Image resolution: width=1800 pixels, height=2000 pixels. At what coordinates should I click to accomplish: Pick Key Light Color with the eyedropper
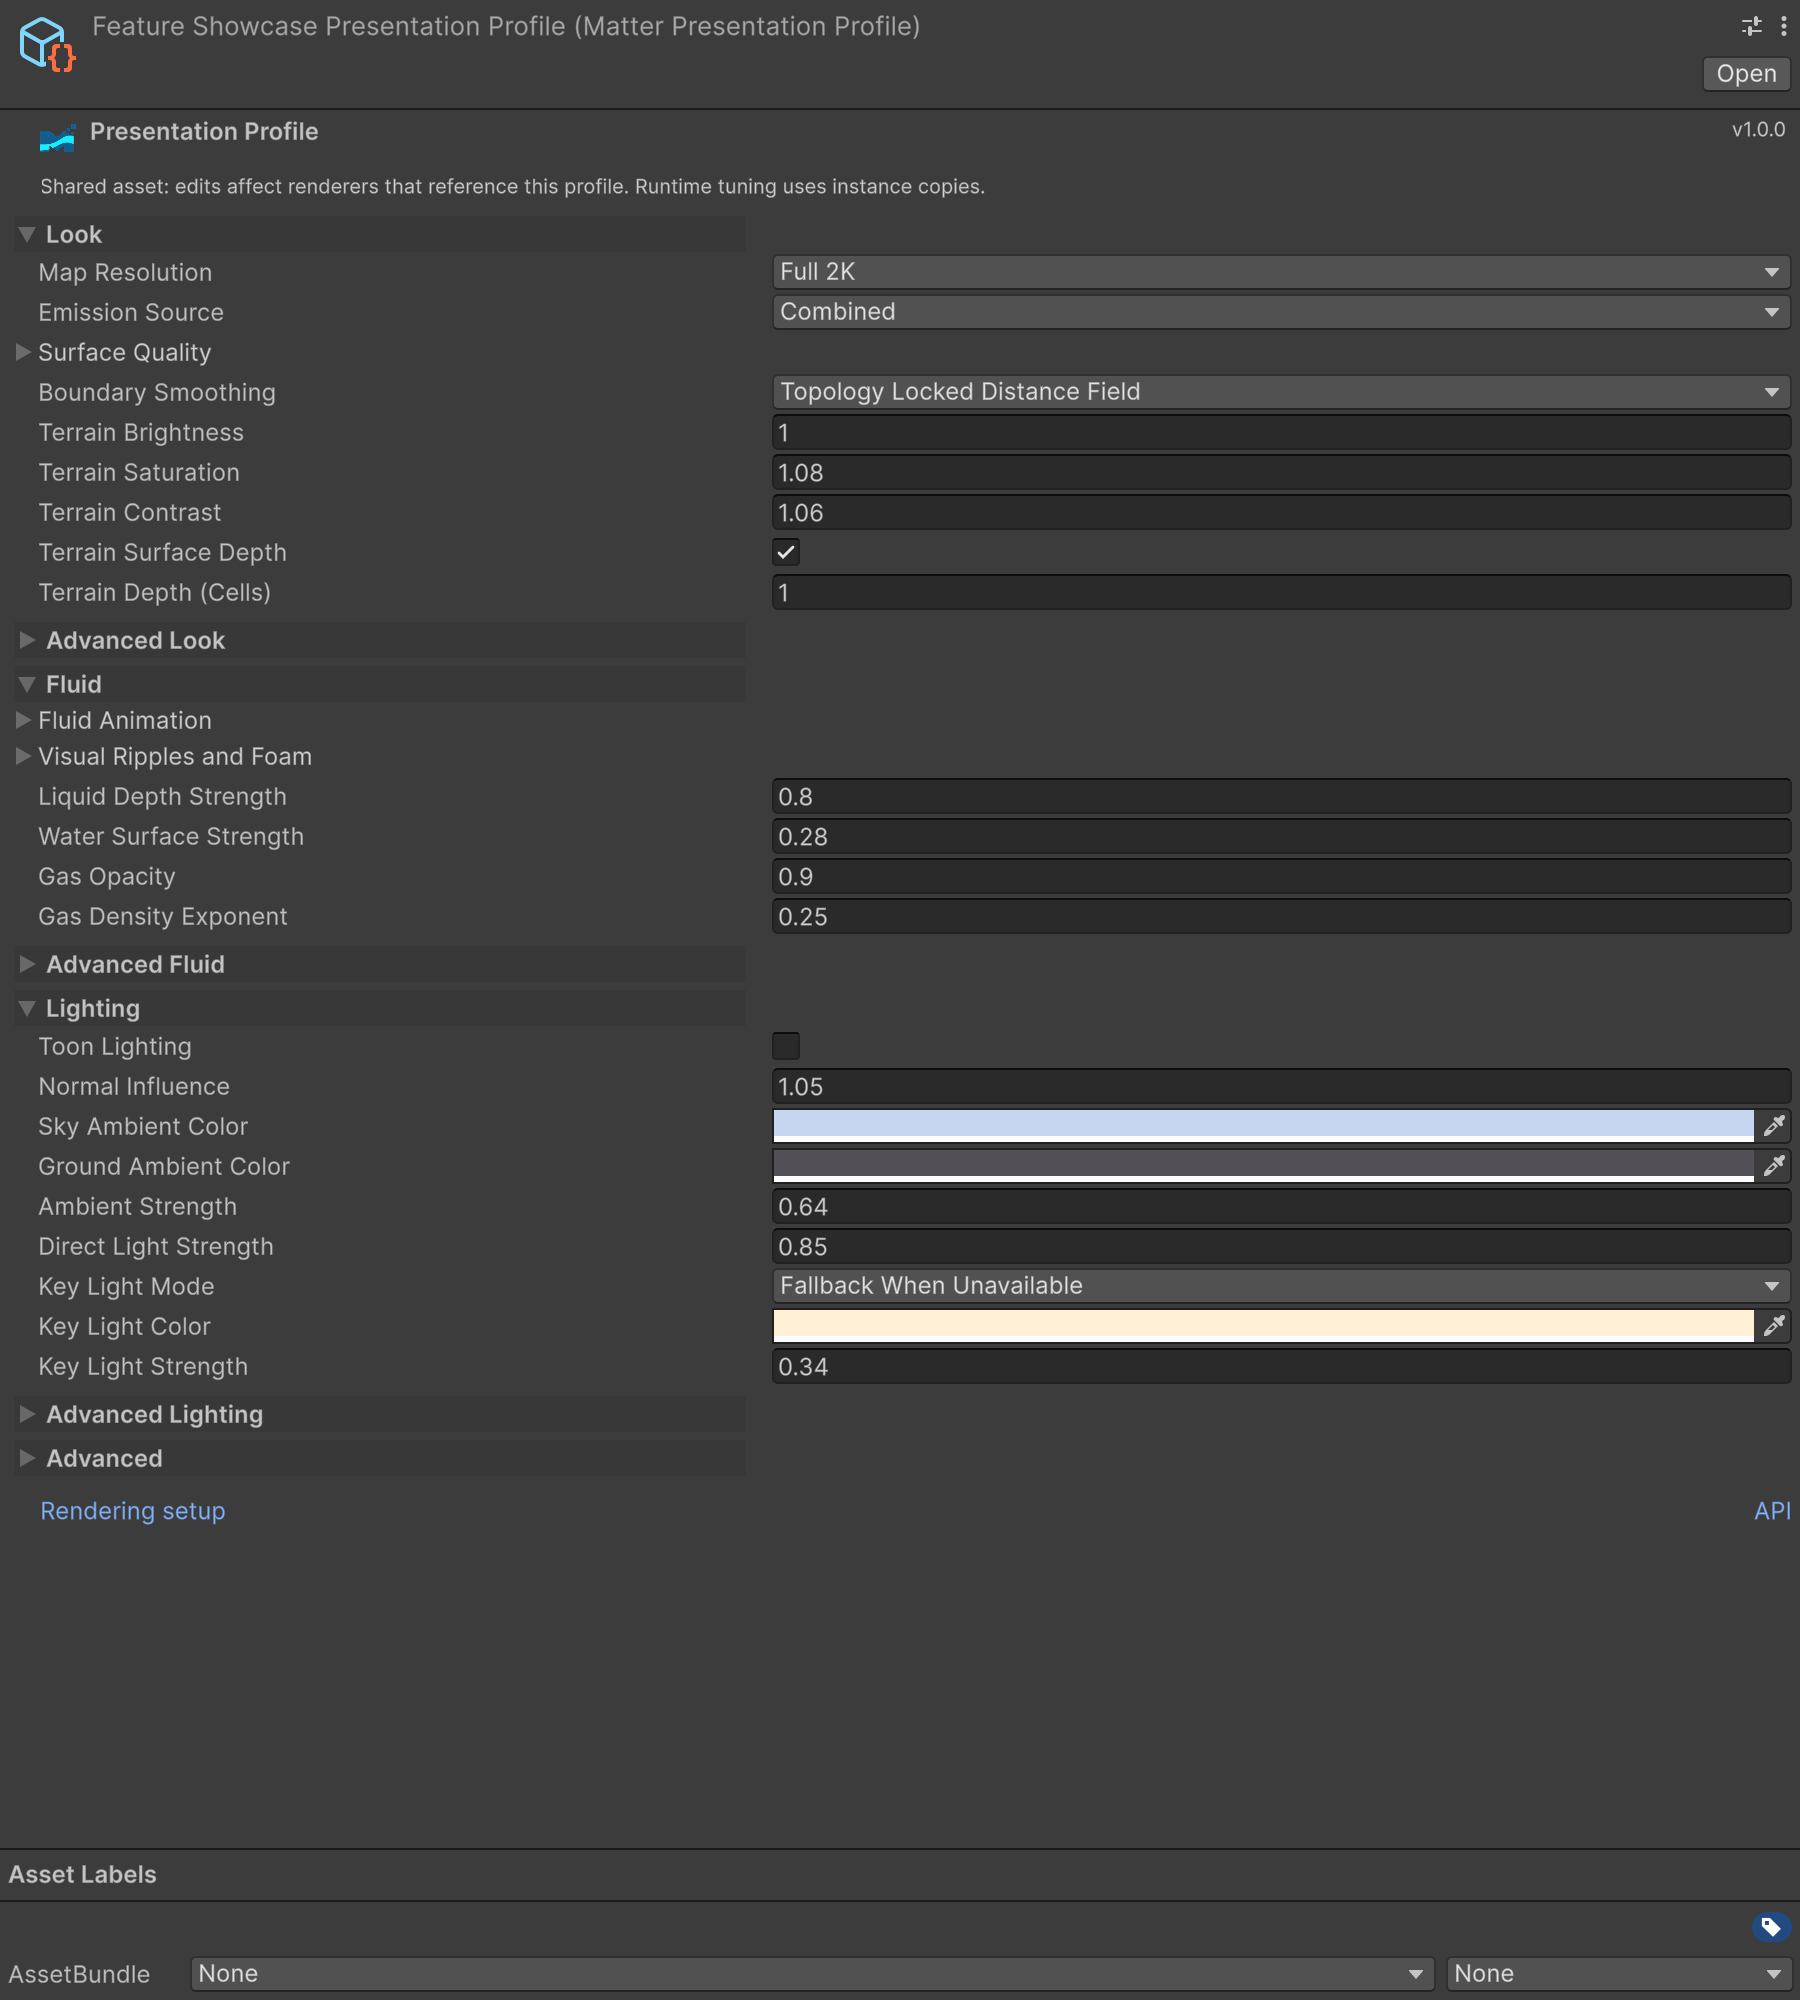point(1774,1326)
